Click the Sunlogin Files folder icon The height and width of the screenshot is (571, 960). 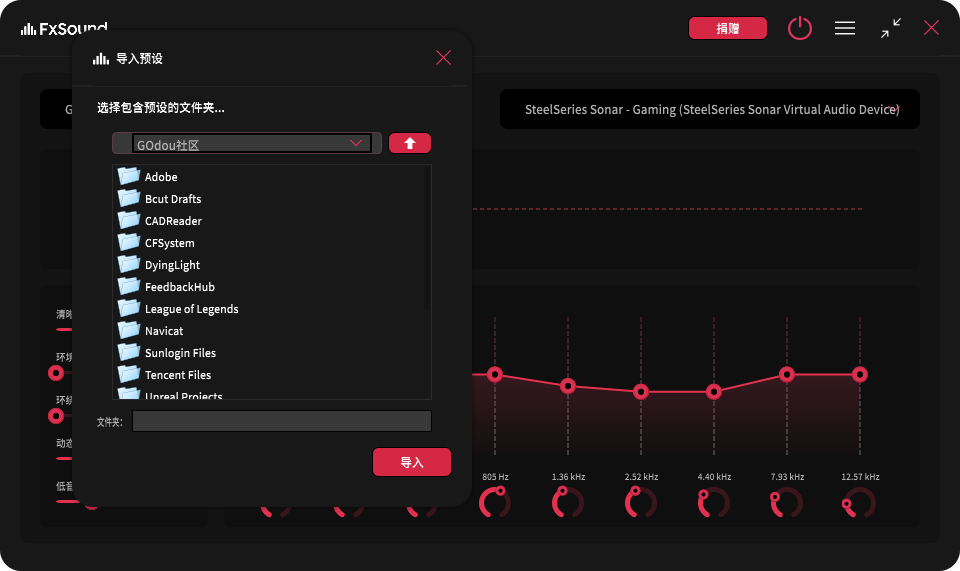pyautogui.click(x=129, y=353)
